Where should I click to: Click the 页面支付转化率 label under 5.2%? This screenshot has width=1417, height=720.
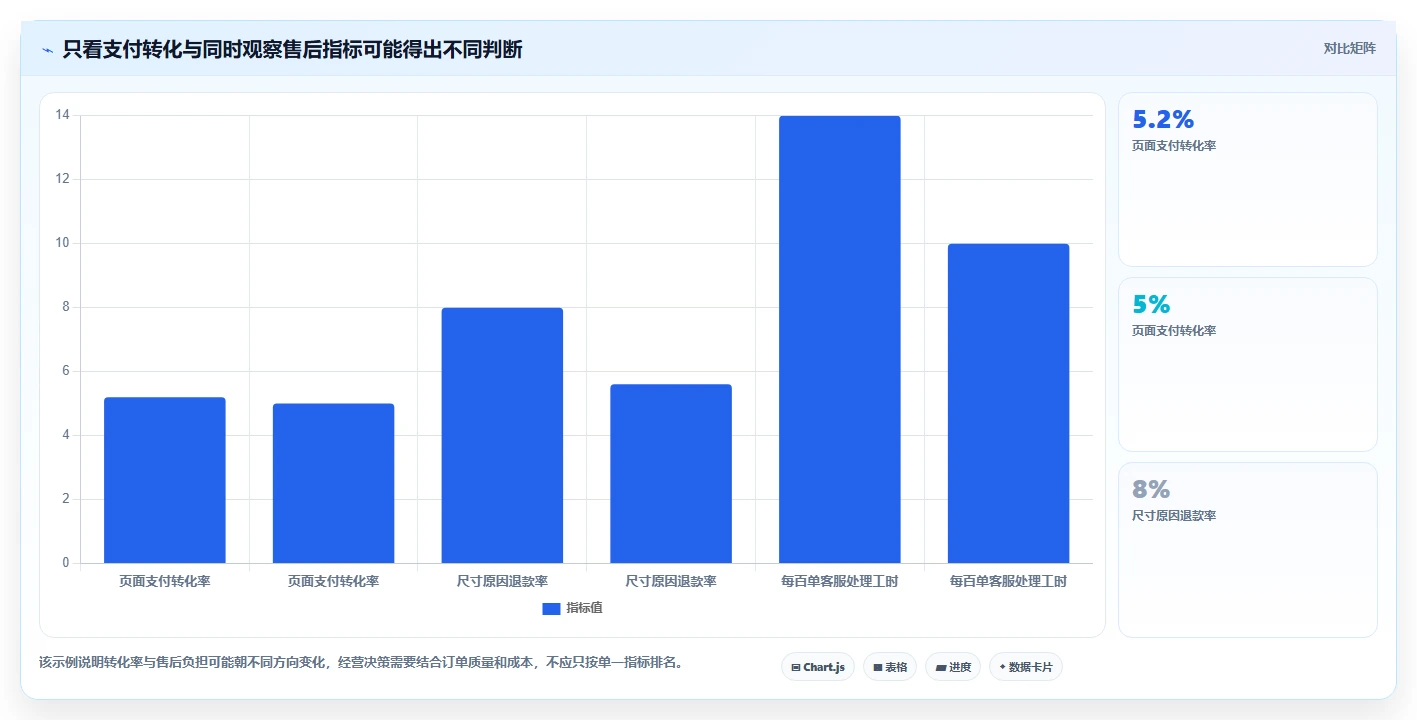tap(1174, 146)
